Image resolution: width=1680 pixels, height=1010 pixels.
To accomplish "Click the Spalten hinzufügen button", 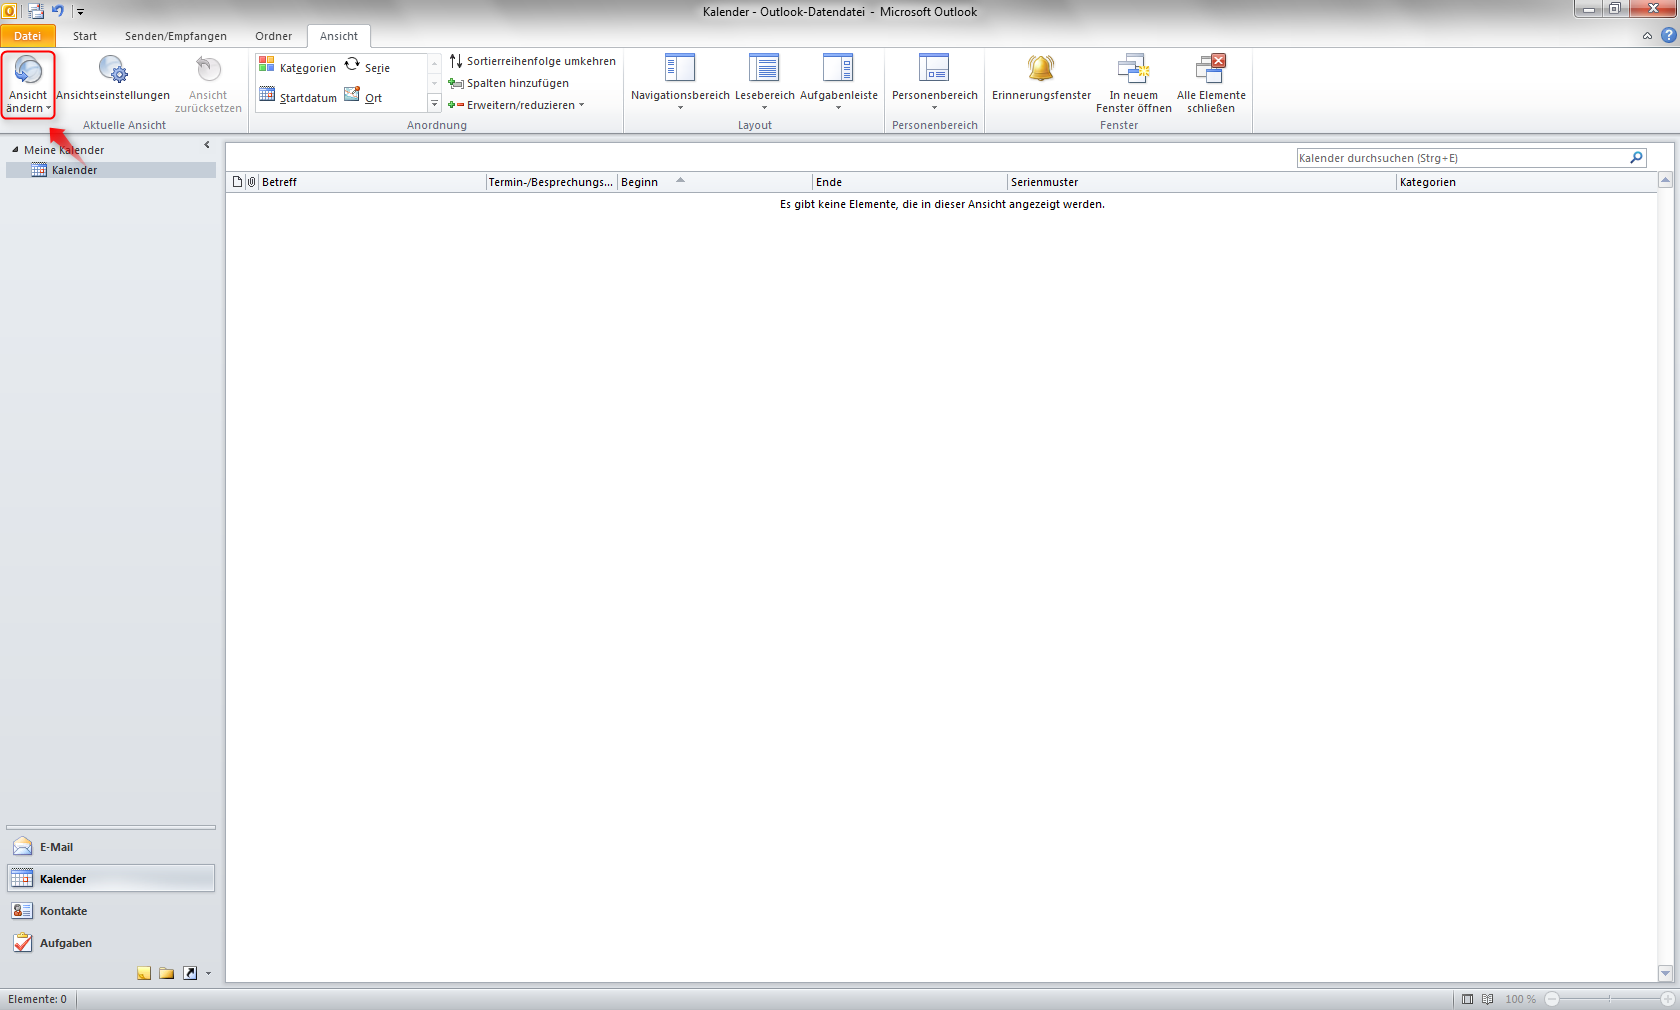I will pos(509,83).
